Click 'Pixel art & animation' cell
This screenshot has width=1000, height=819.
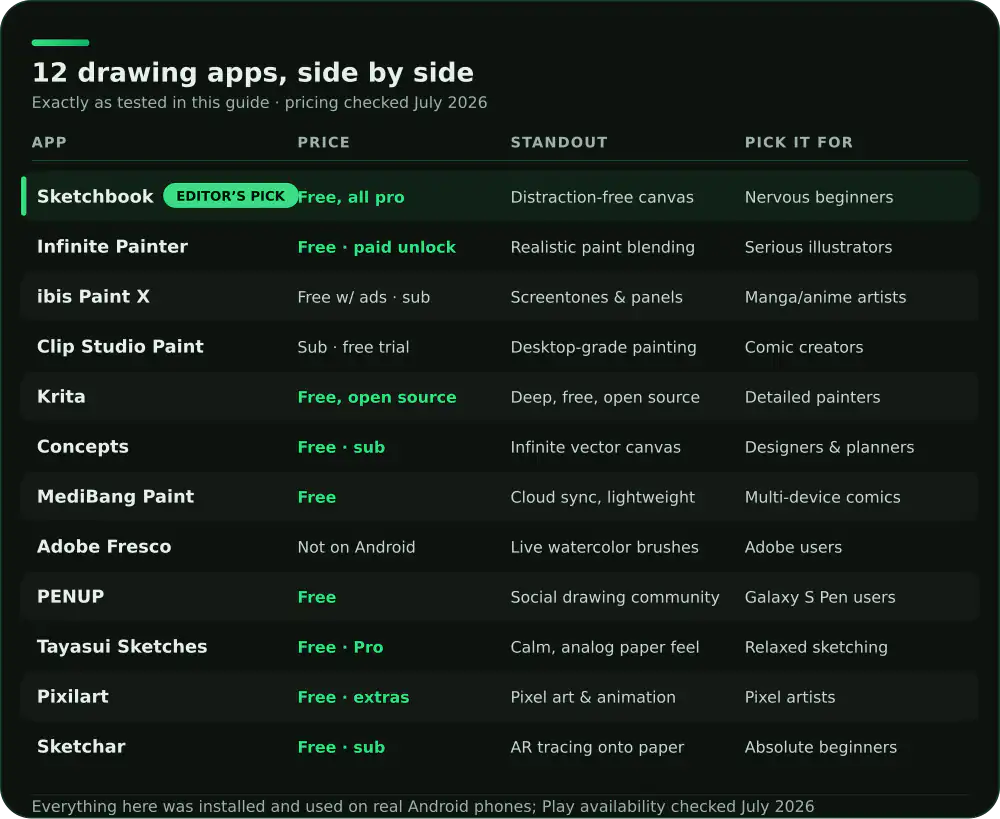tap(593, 697)
